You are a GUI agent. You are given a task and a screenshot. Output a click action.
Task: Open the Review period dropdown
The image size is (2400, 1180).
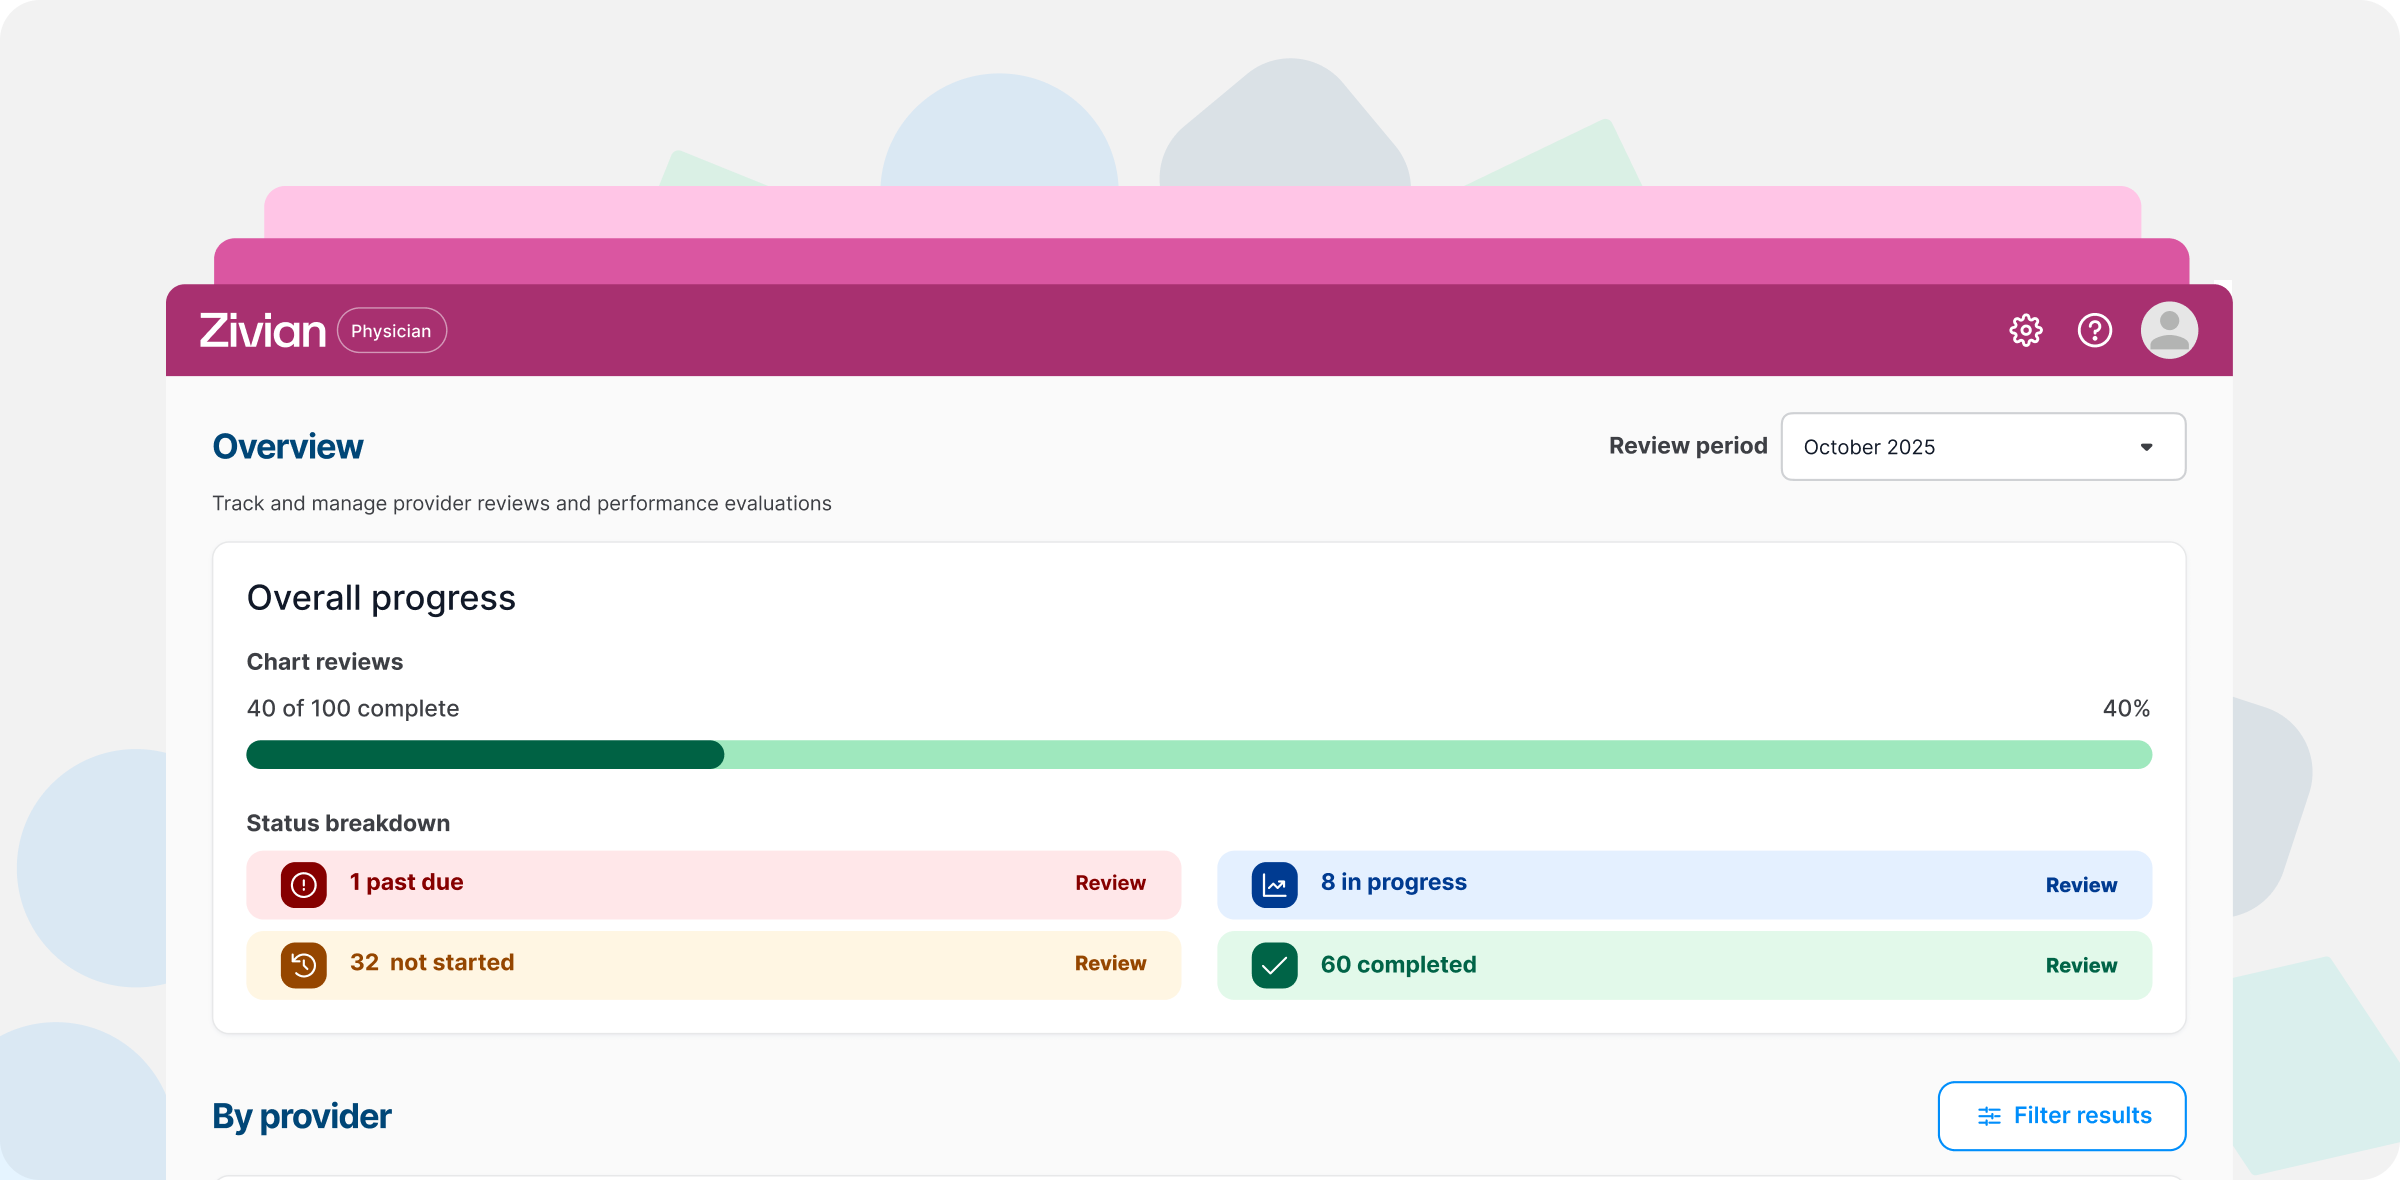(1983, 447)
